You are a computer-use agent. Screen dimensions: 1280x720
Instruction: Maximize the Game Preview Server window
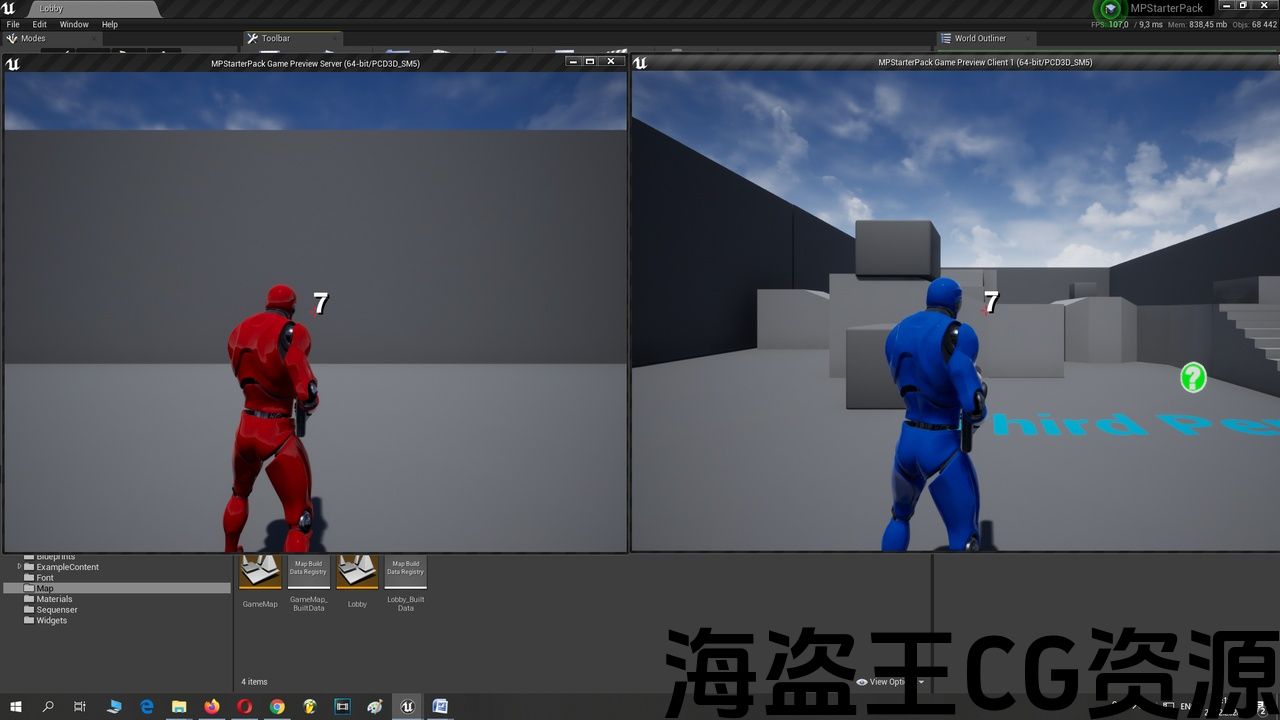pyautogui.click(x=590, y=62)
